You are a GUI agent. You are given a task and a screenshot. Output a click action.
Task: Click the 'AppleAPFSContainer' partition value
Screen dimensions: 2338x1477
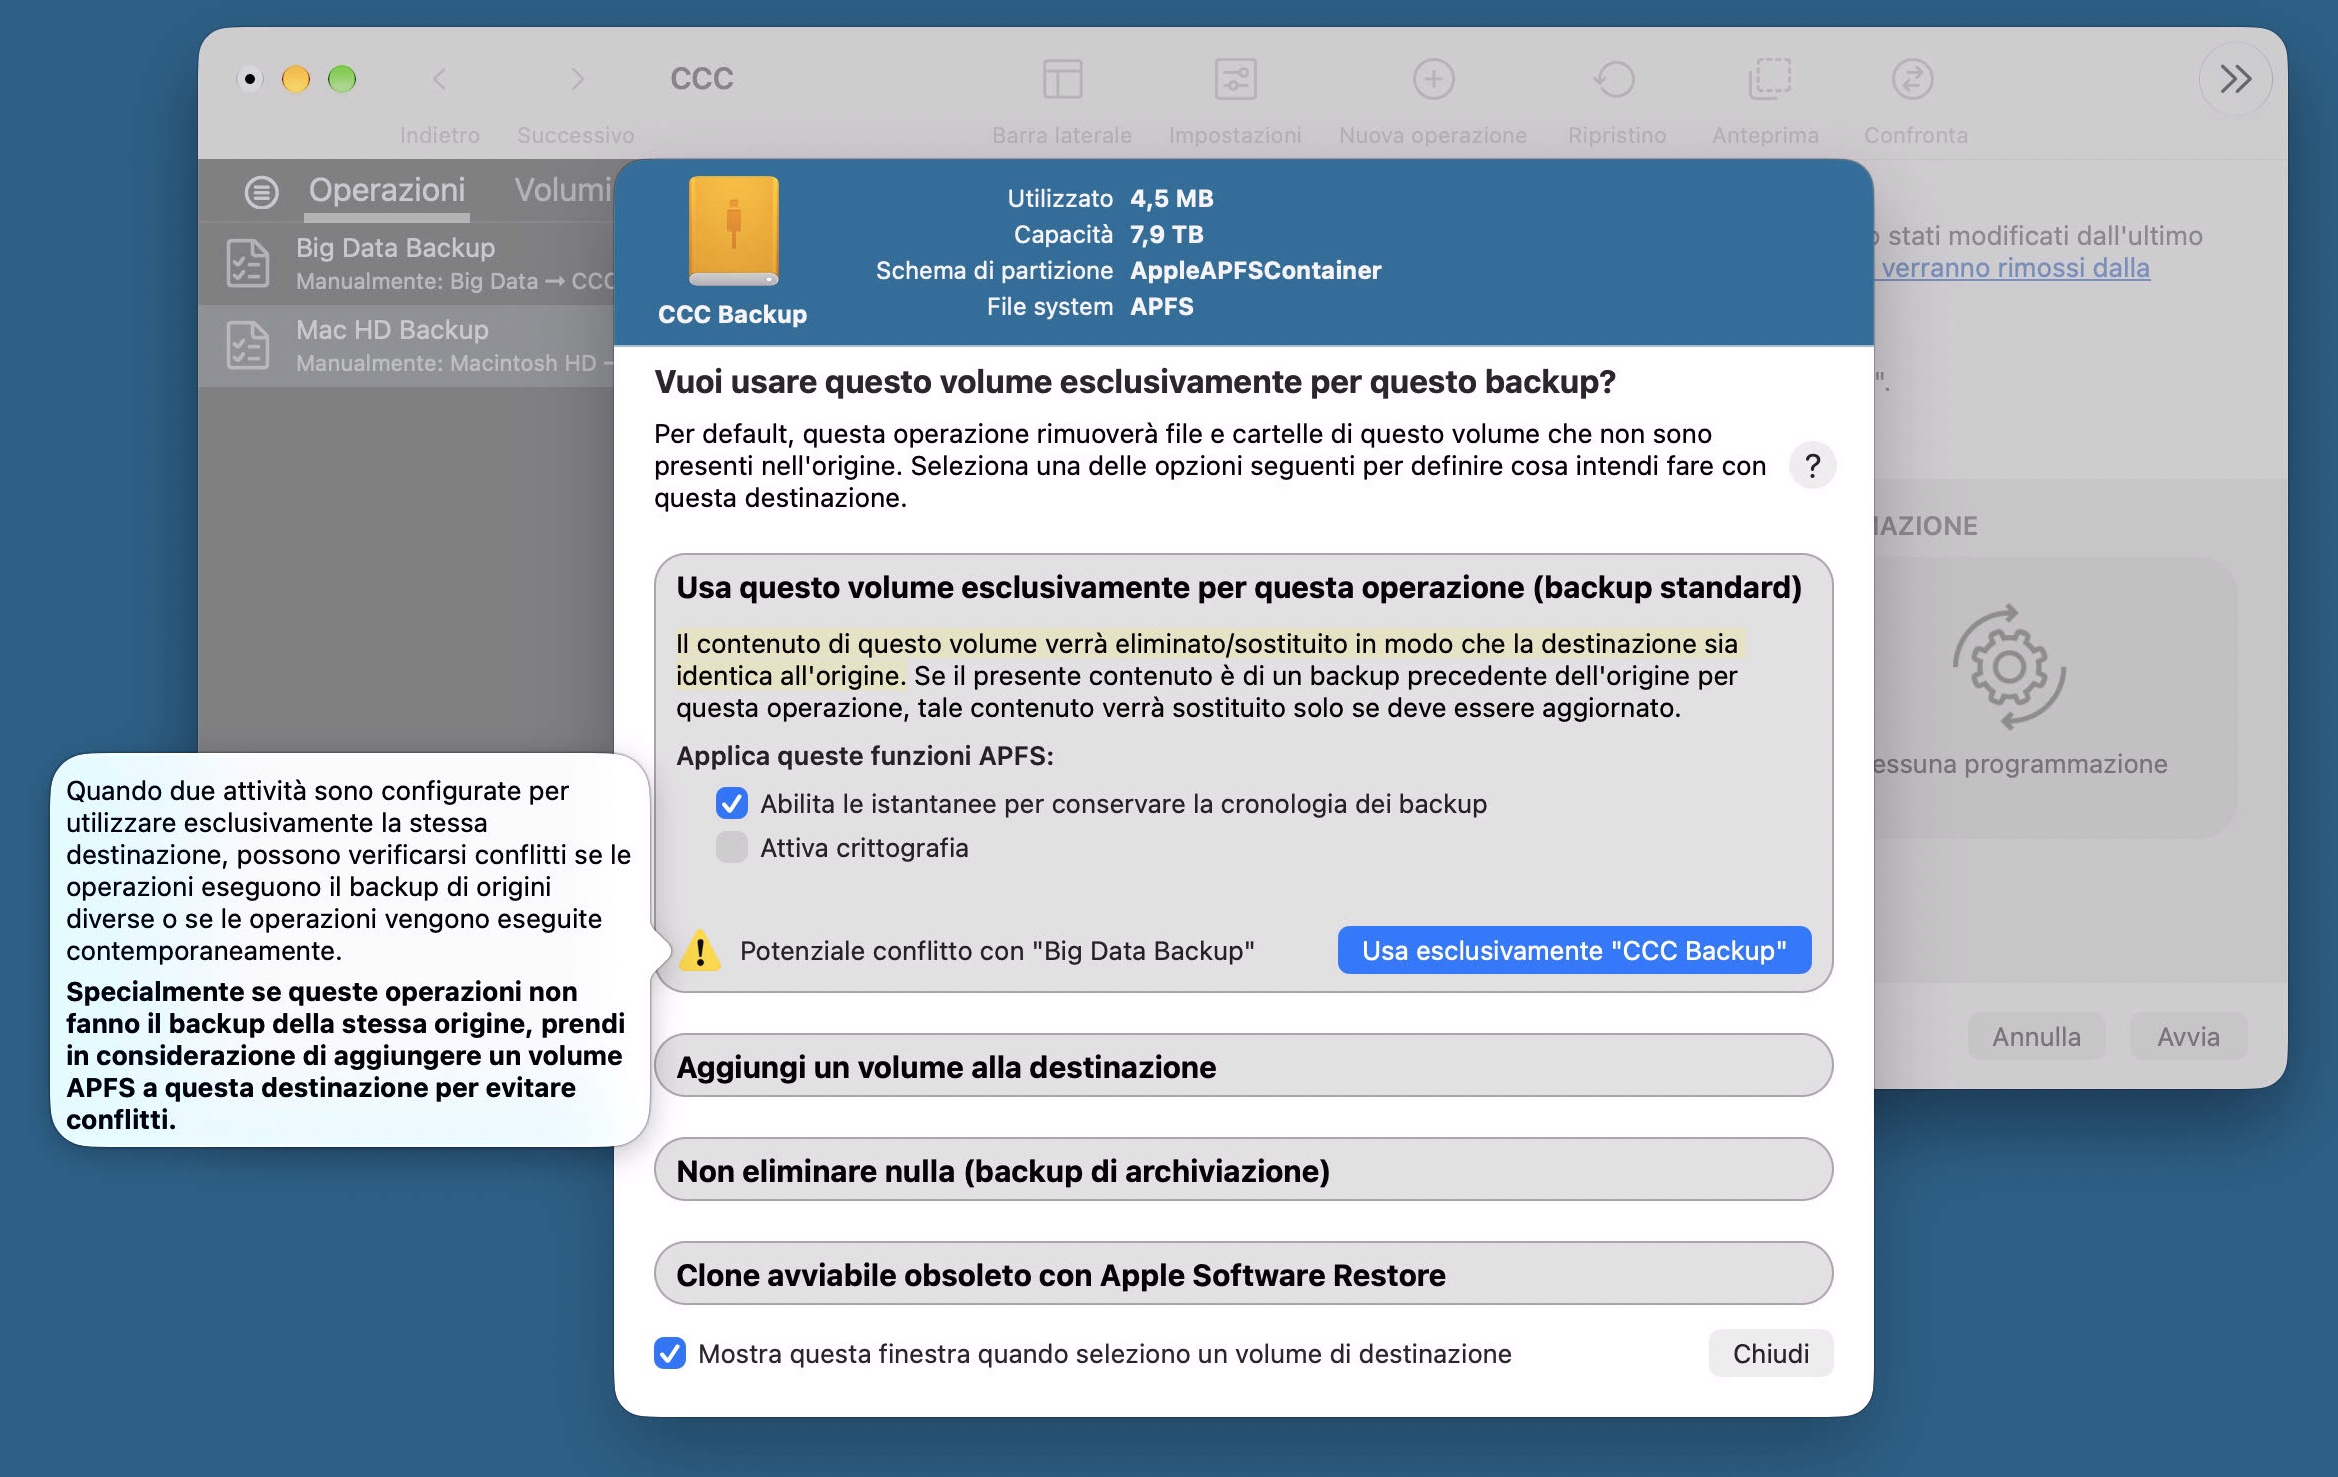(1255, 271)
